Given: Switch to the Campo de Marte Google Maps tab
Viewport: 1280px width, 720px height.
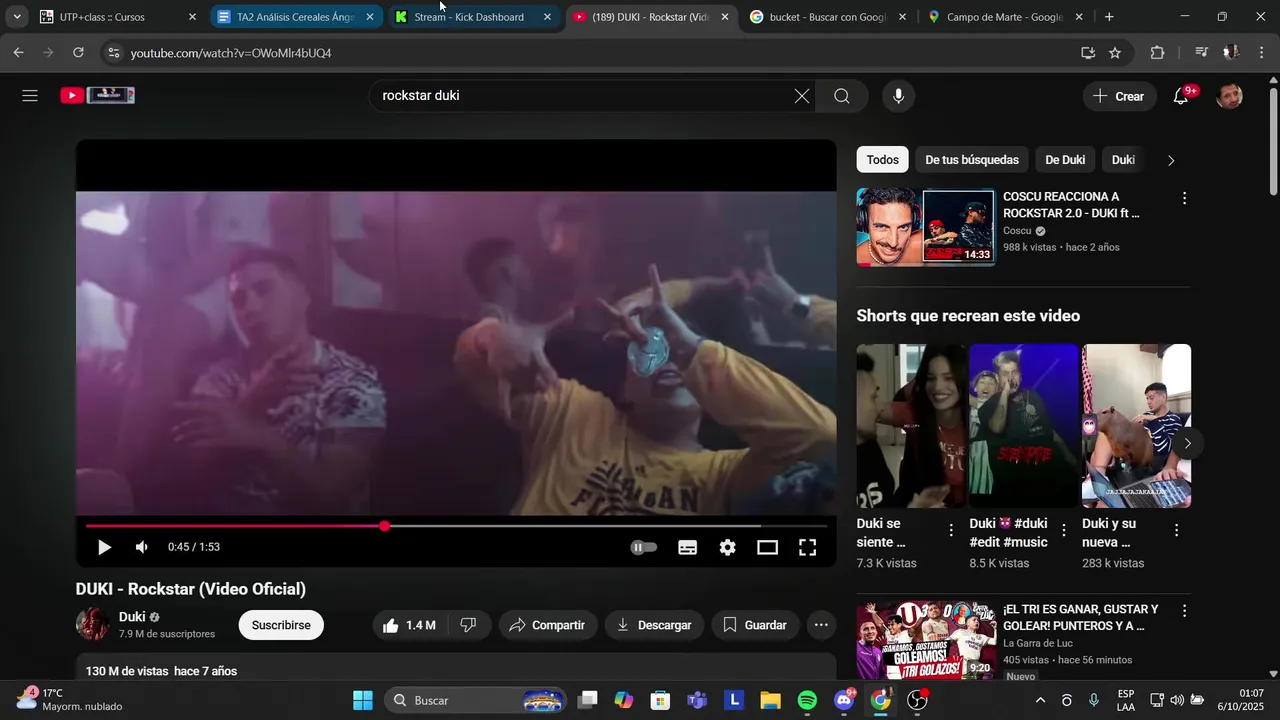Looking at the screenshot, I should point(1006,17).
